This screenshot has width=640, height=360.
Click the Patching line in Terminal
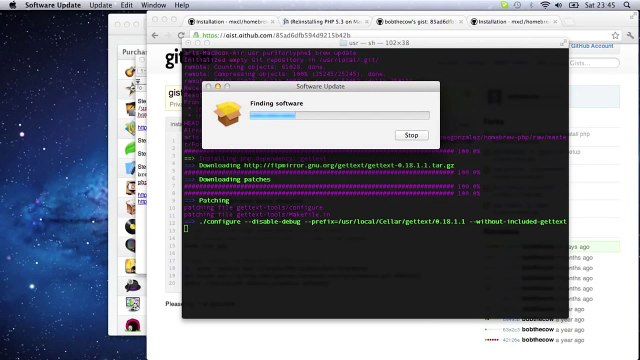[207, 200]
